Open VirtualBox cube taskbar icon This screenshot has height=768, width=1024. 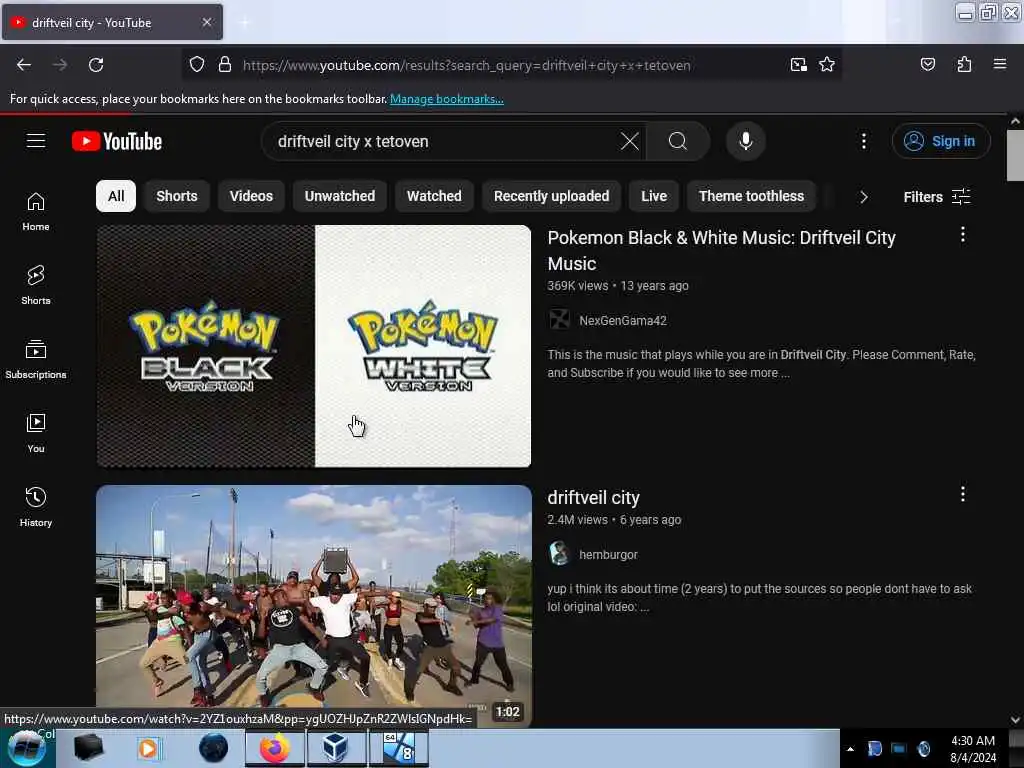(336, 748)
